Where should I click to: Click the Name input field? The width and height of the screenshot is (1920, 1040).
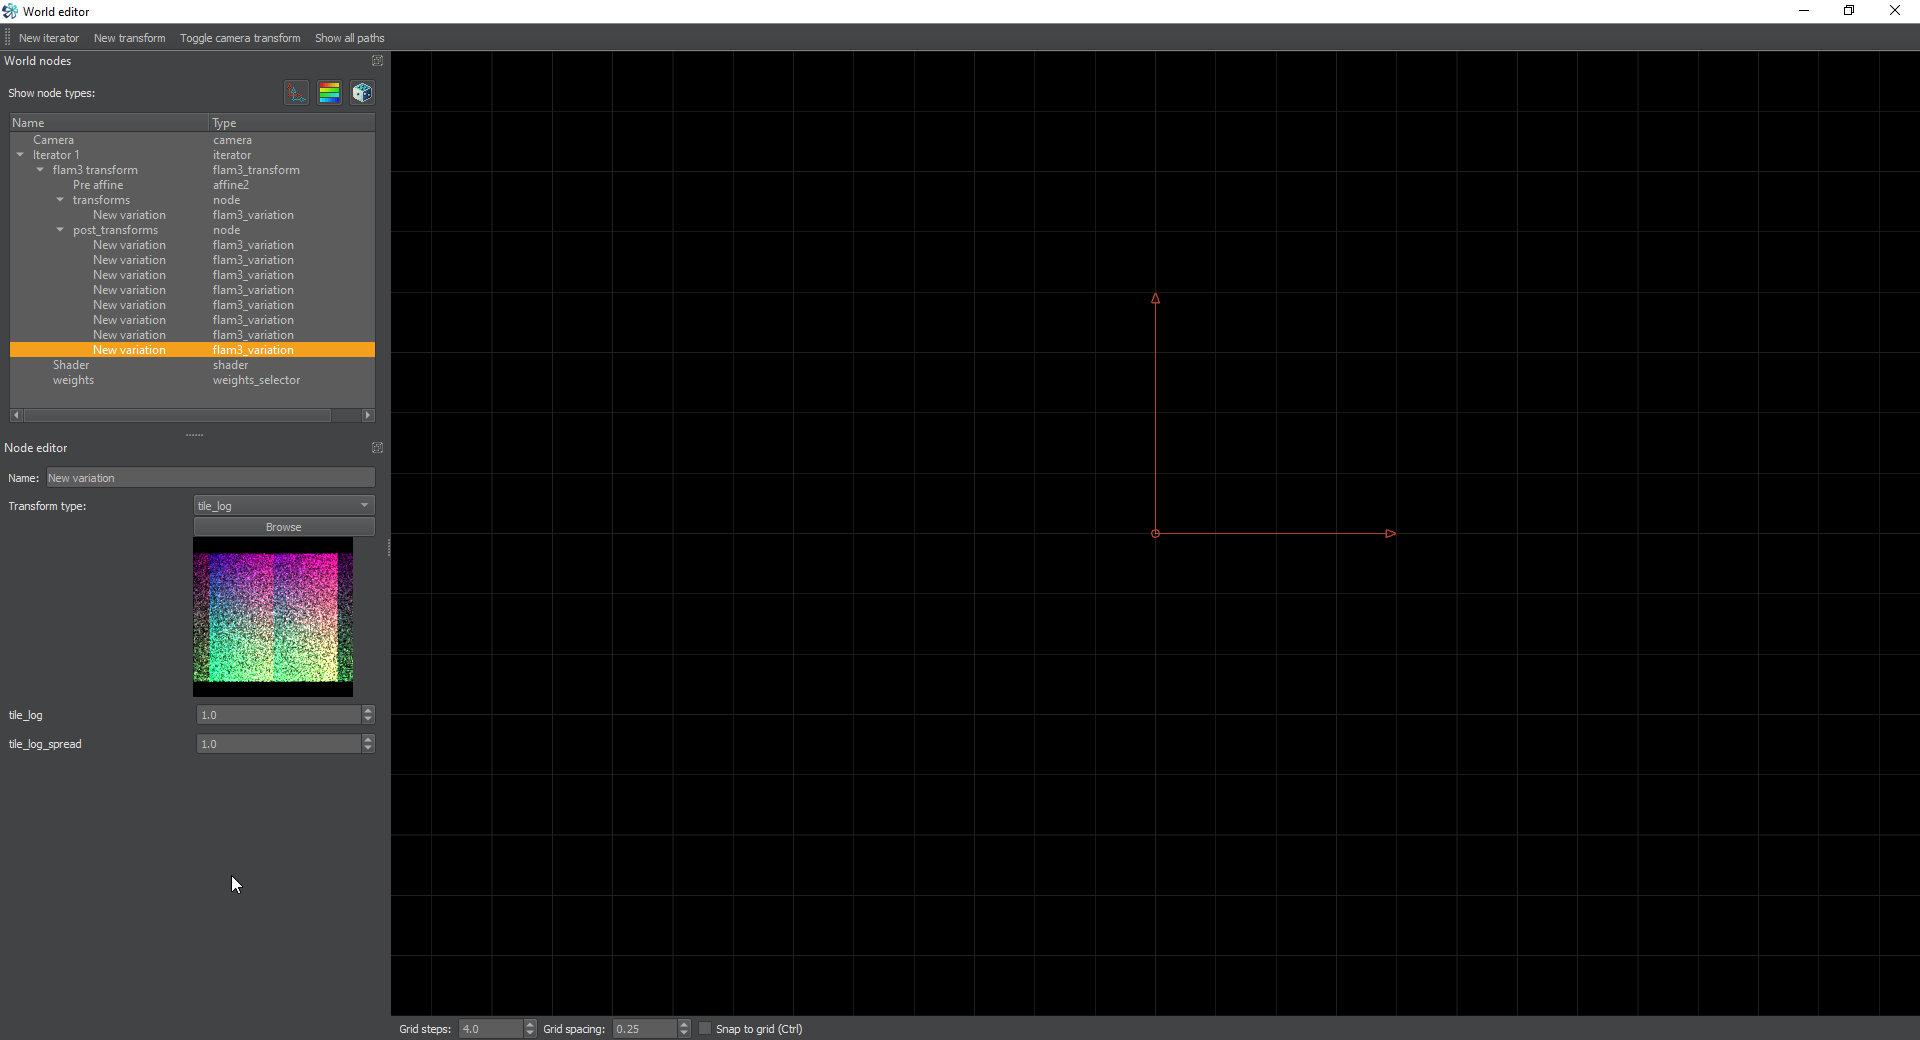tap(211, 478)
